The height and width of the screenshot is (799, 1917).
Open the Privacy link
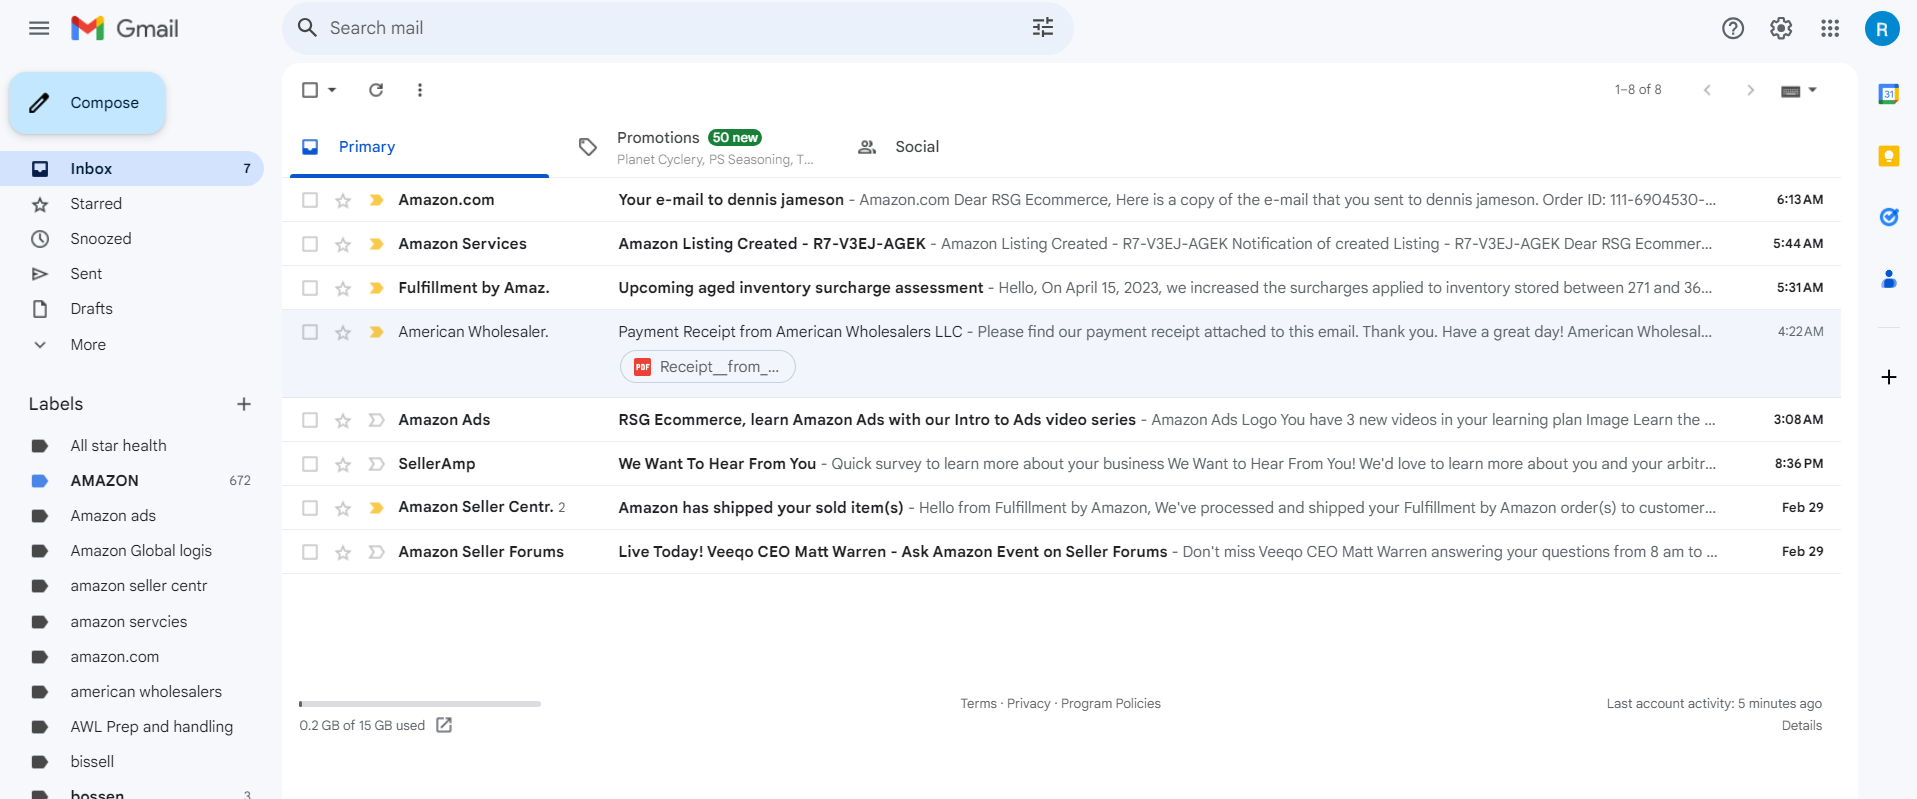pyautogui.click(x=1028, y=704)
